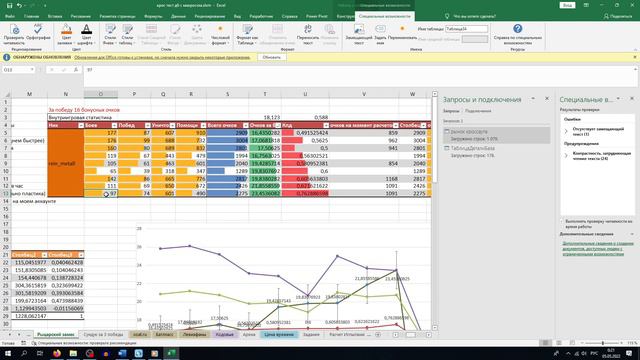Click Alt Text (Замещающий текст) icon
The image size is (640, 360).
(359, 29)
